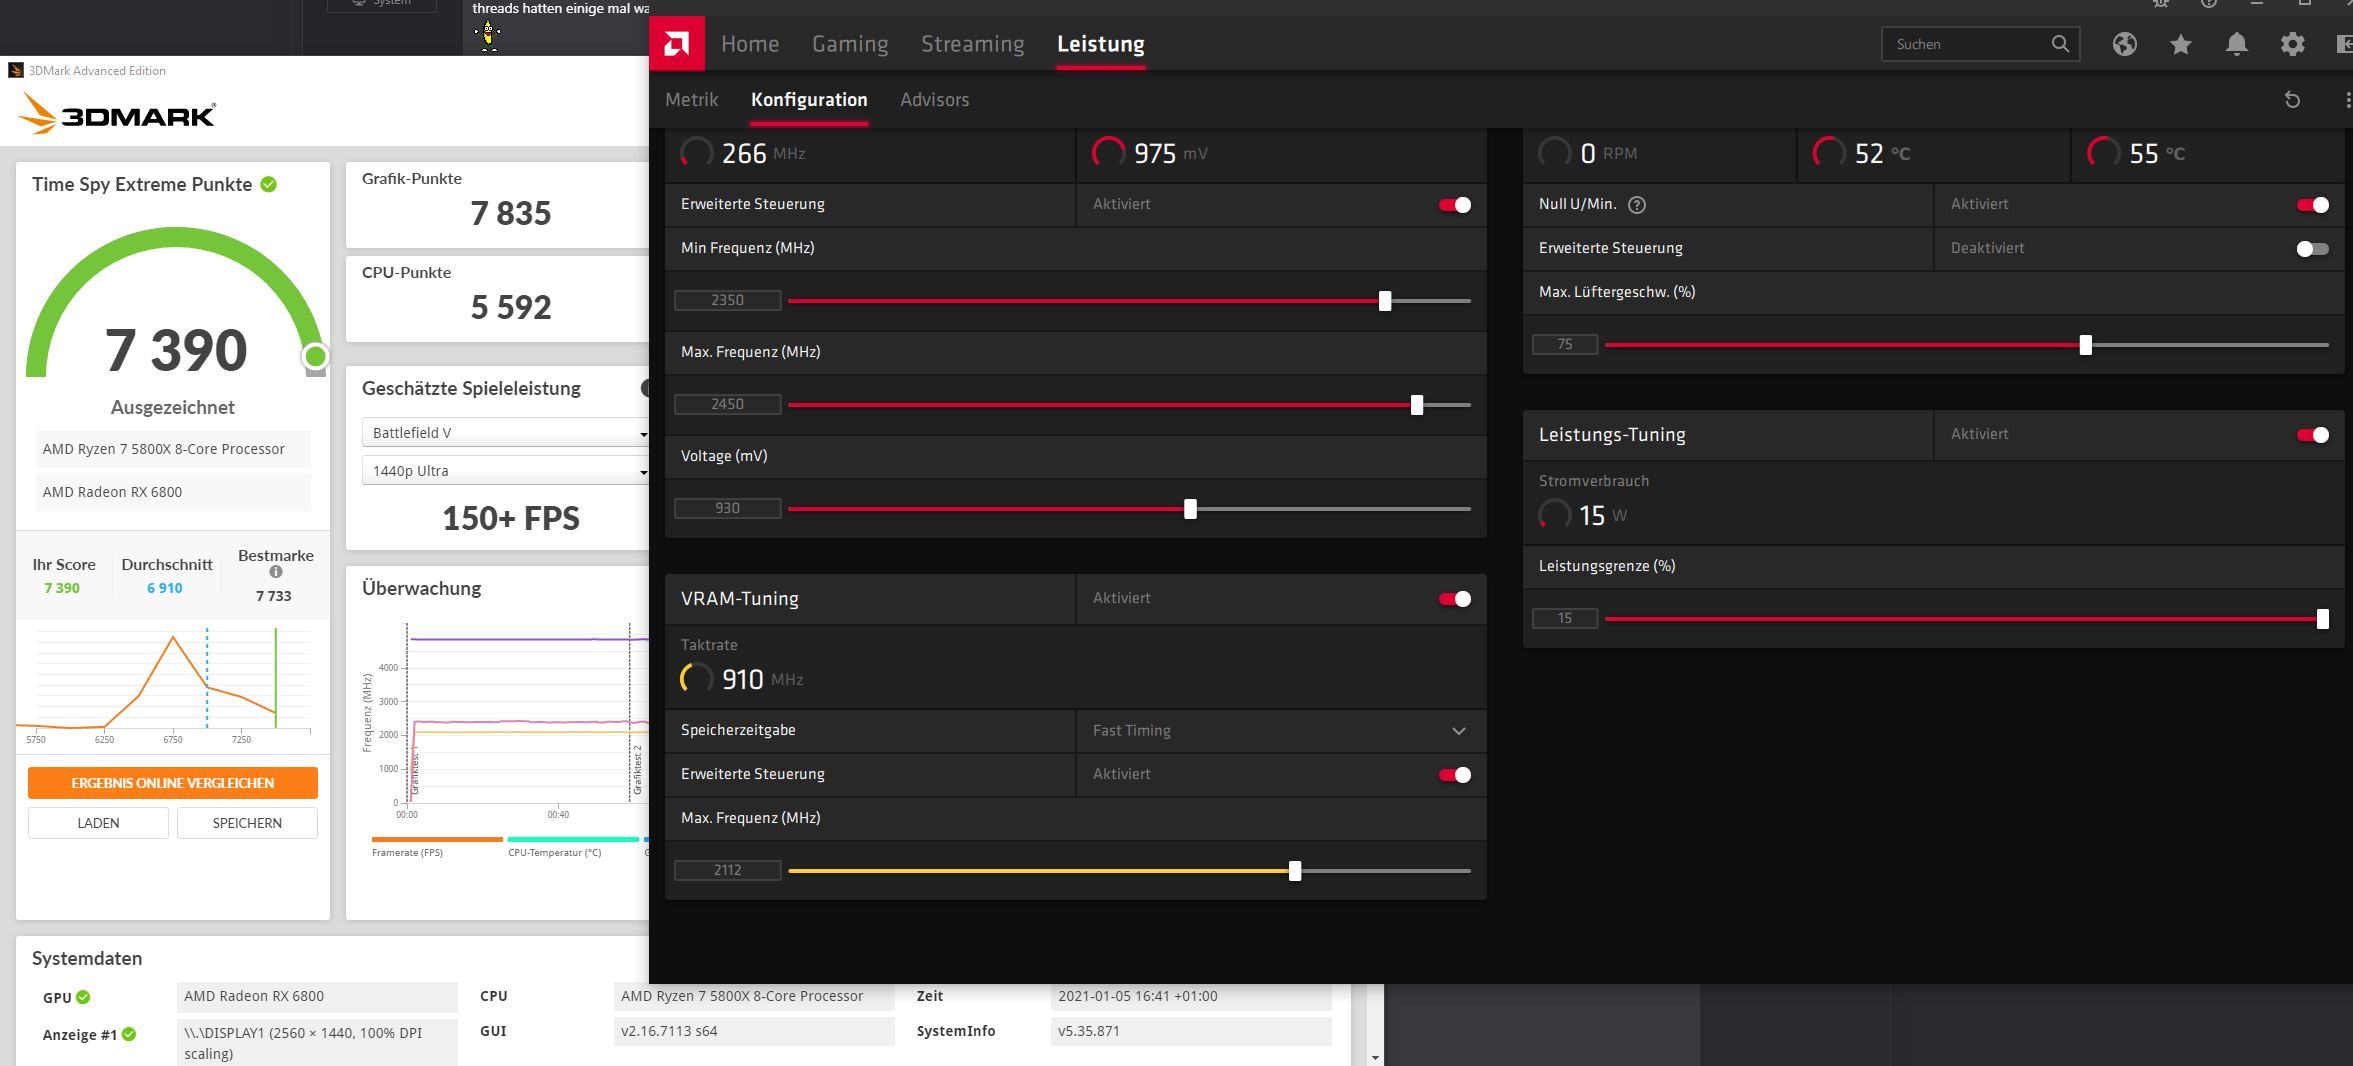The height and width of the screenshot is (1066, 2353).
Task: Click green check icon next to GPU label
Action: click(83, 997)
